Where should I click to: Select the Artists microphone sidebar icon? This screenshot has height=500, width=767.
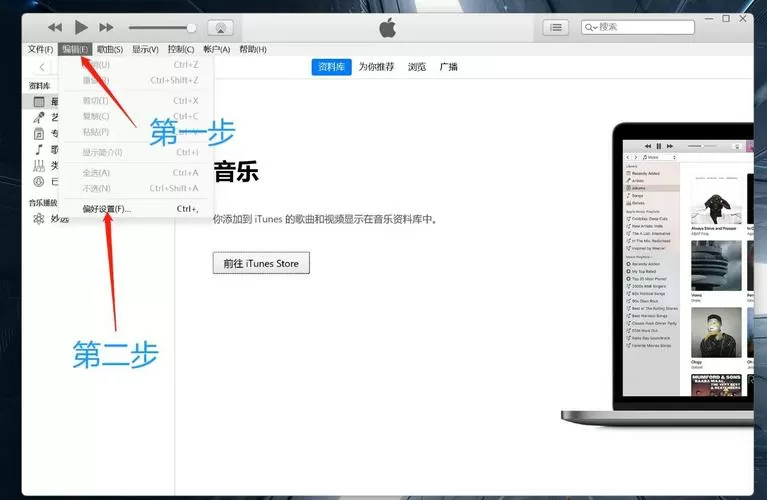coord(39,117)
